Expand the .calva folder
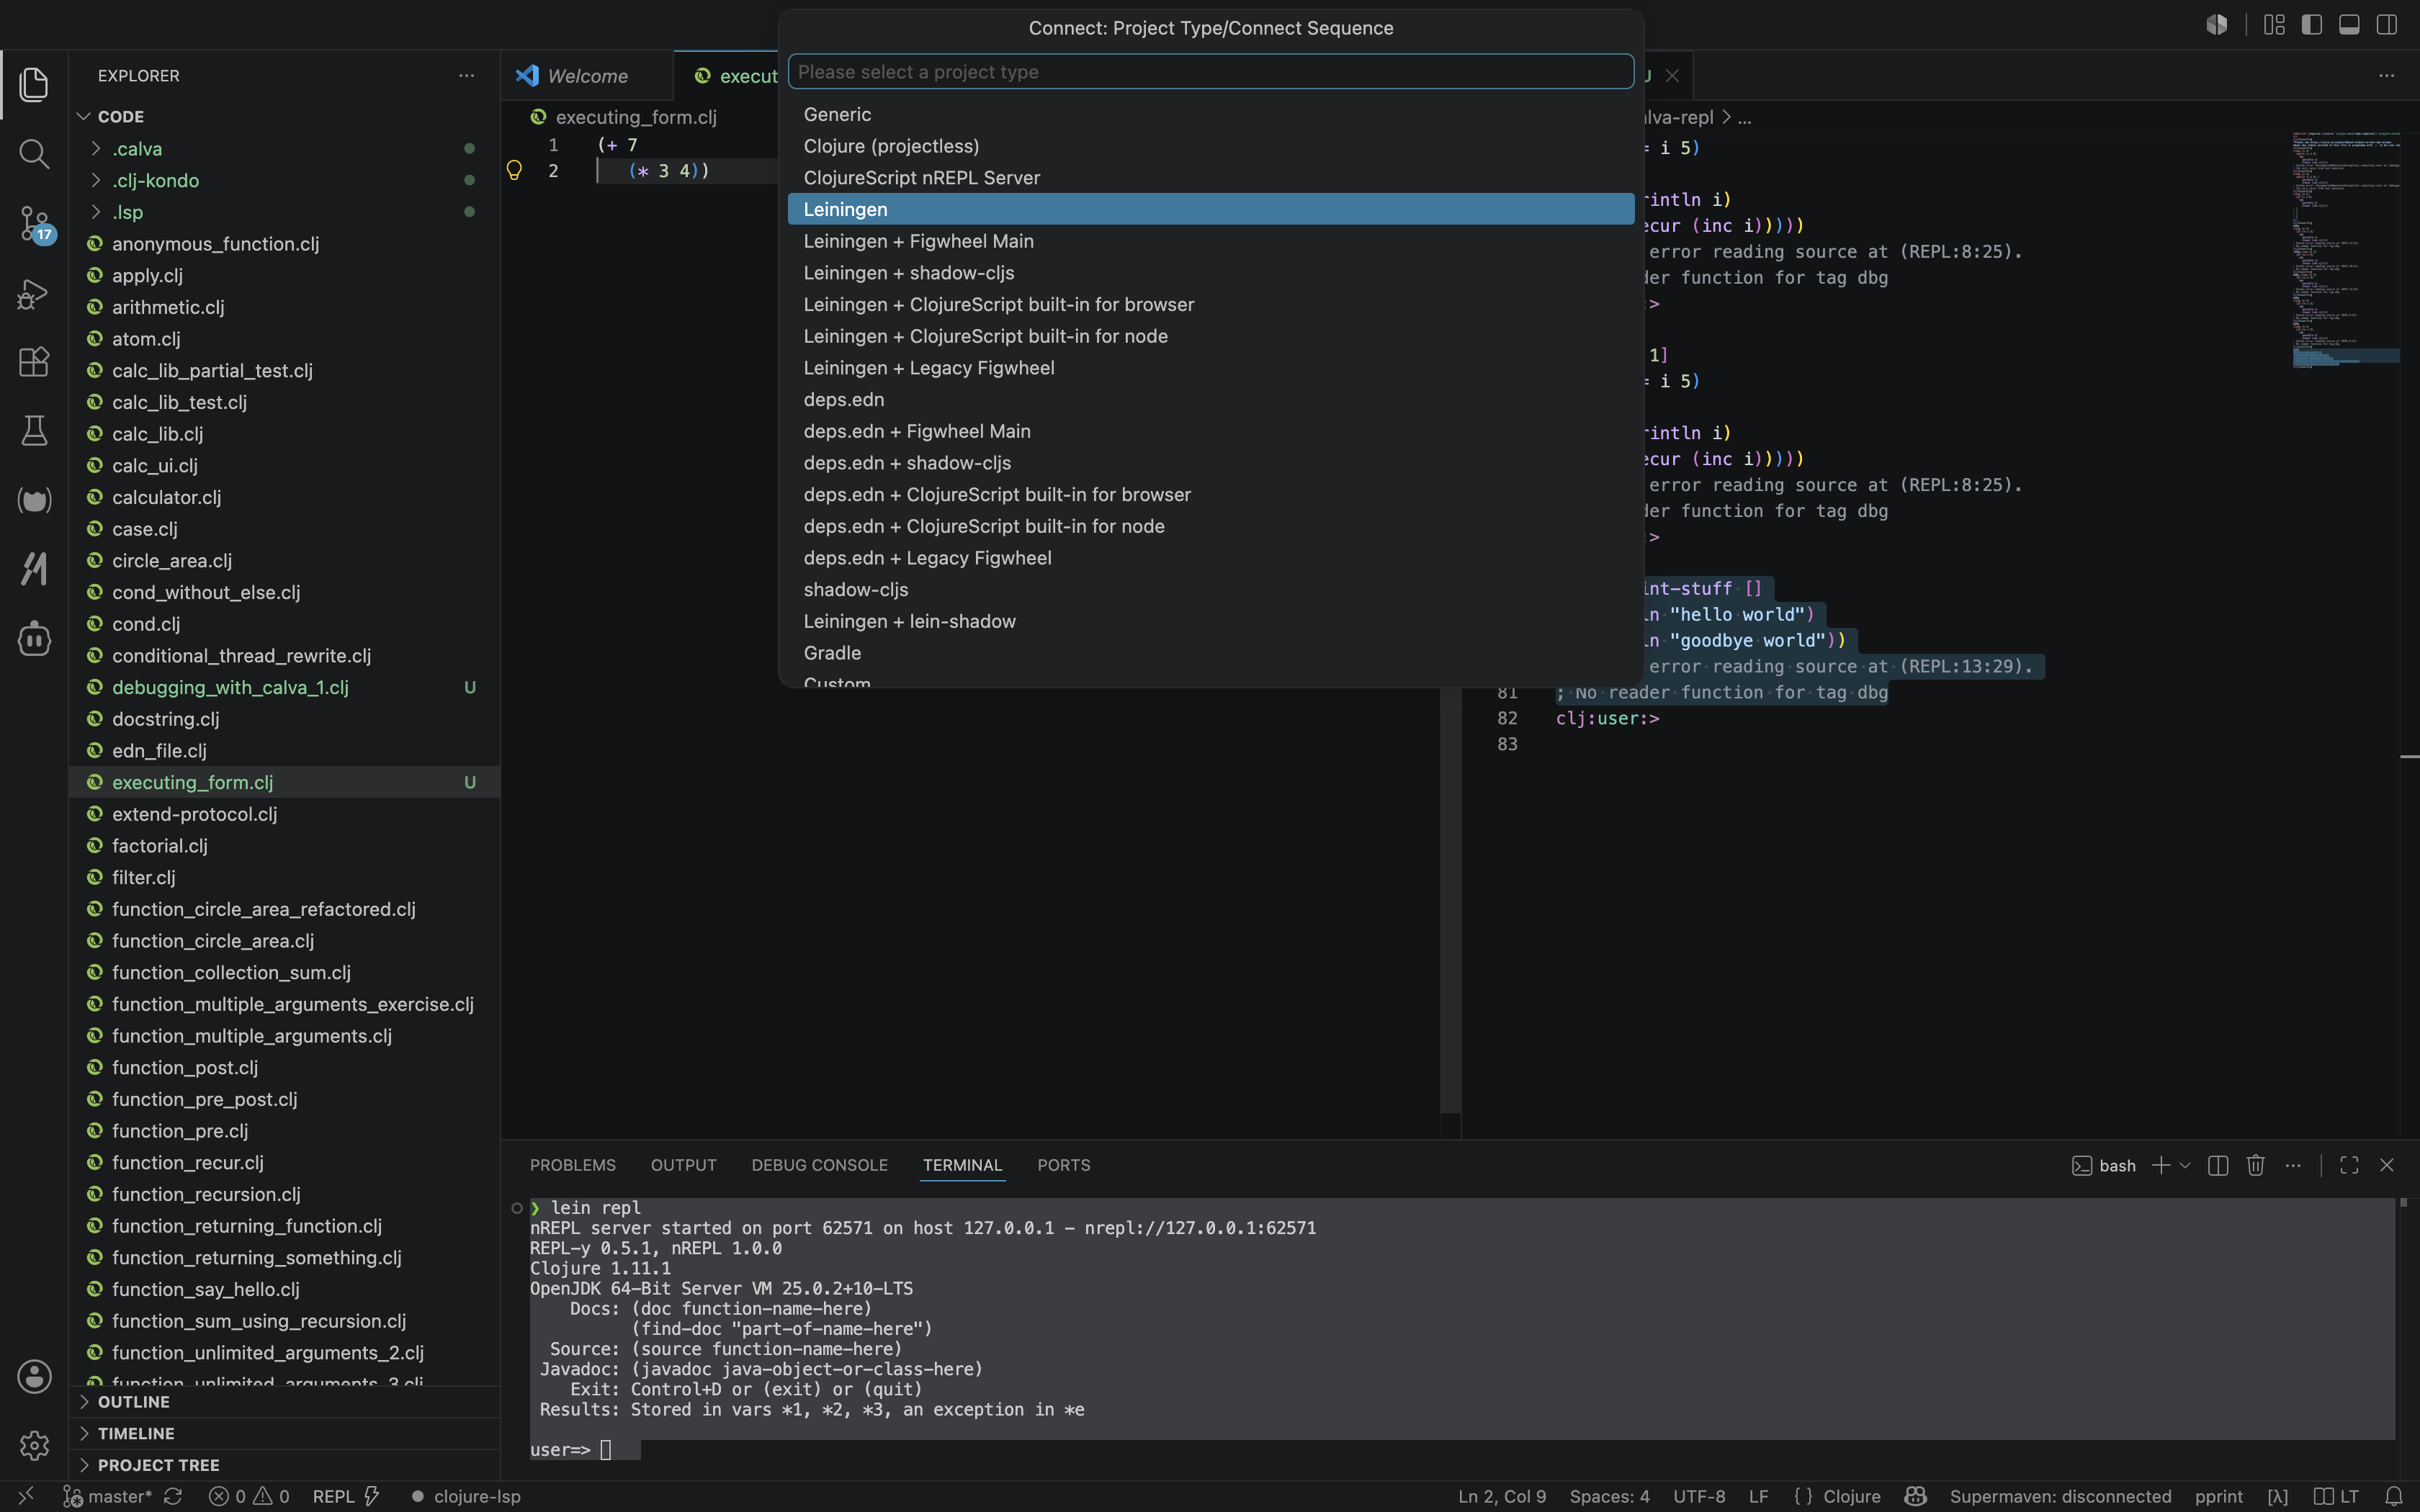Viewport: 2420px width, 1512px height. [284, 149]
